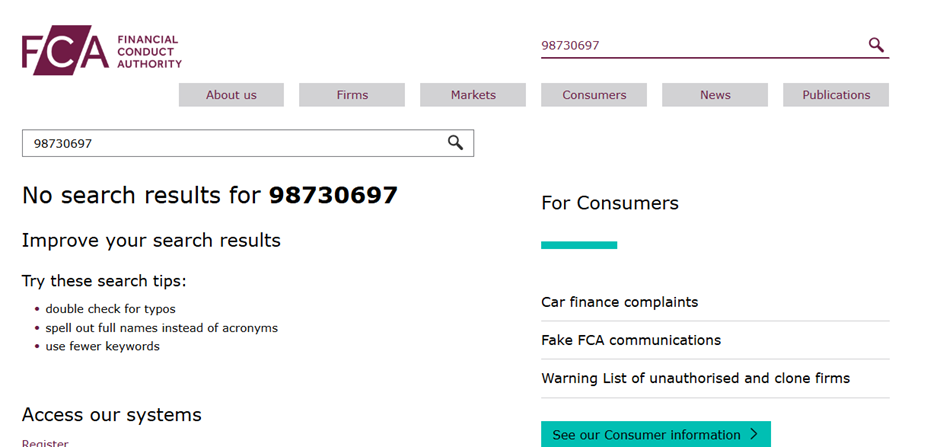
Task: Open the Car finance complaints link
Action: pos(620,302)
